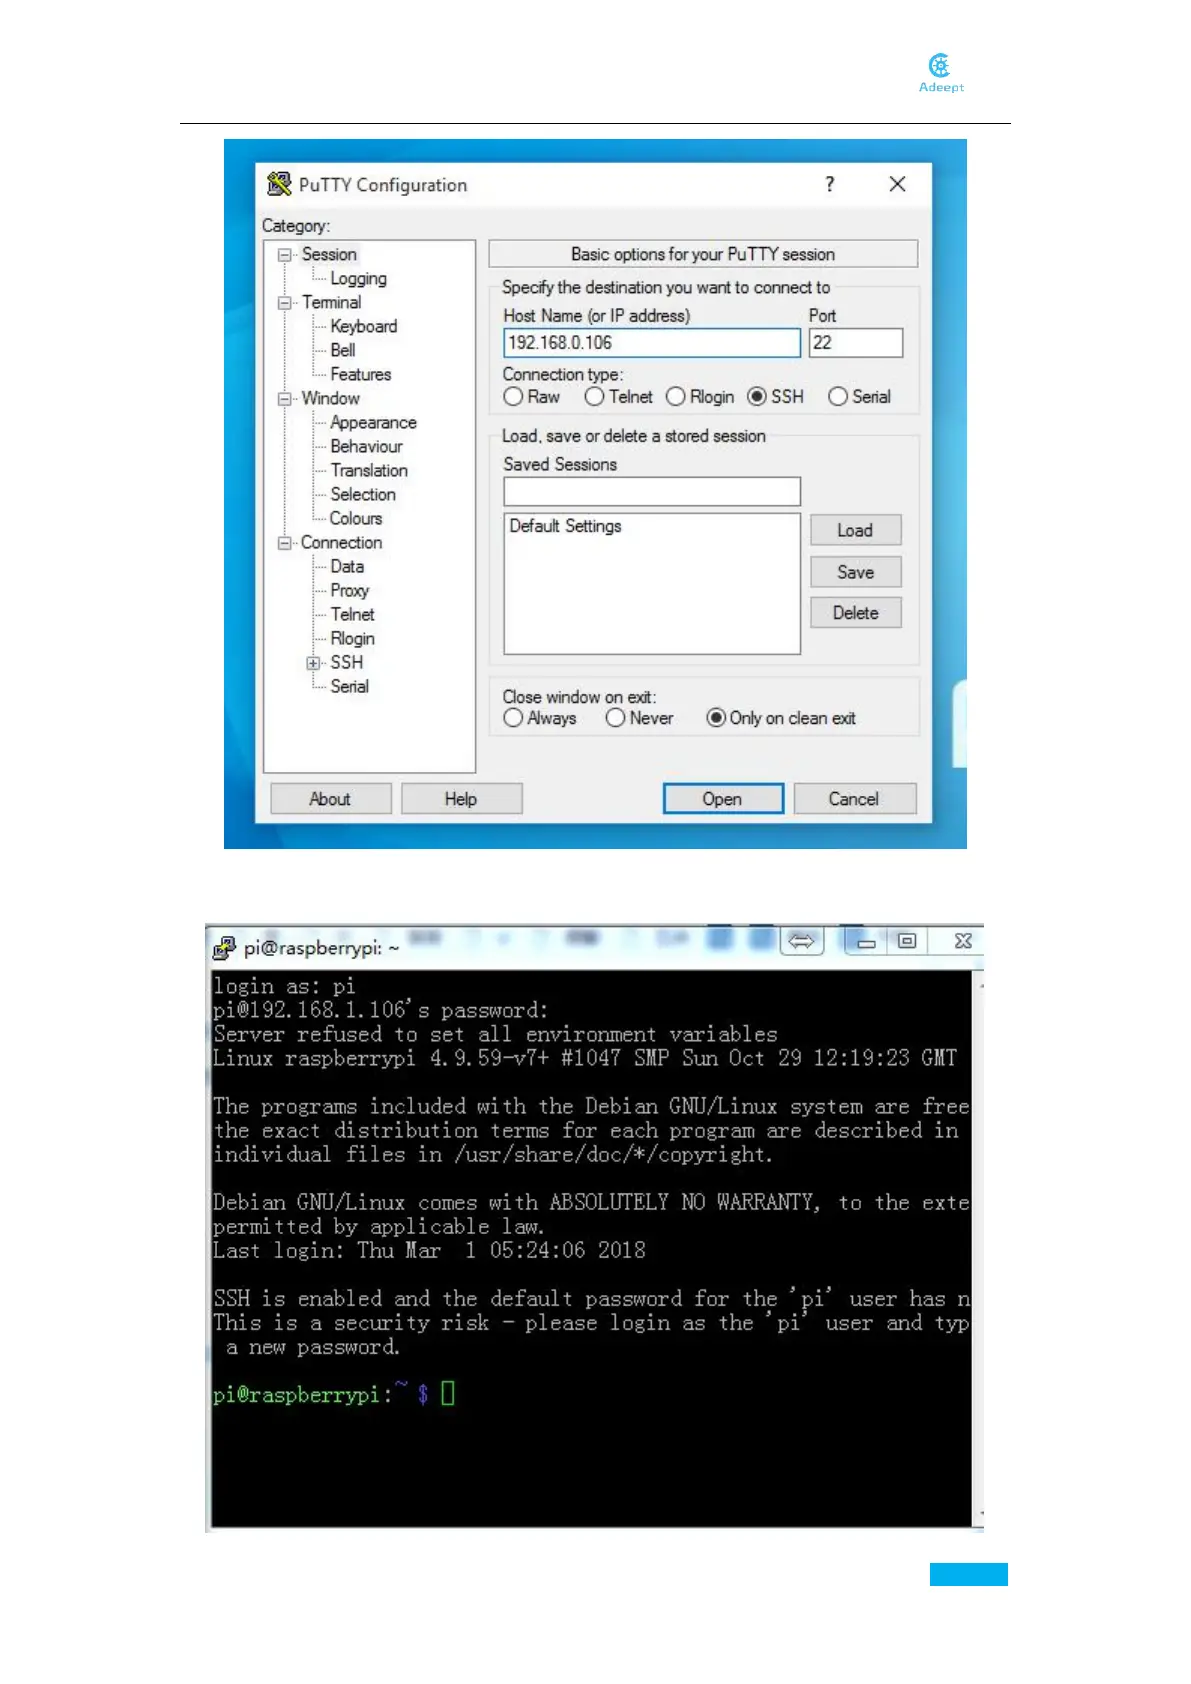Select the Telnet connection type radio
1191x1684 pixels.
click(x=594, y=397)
